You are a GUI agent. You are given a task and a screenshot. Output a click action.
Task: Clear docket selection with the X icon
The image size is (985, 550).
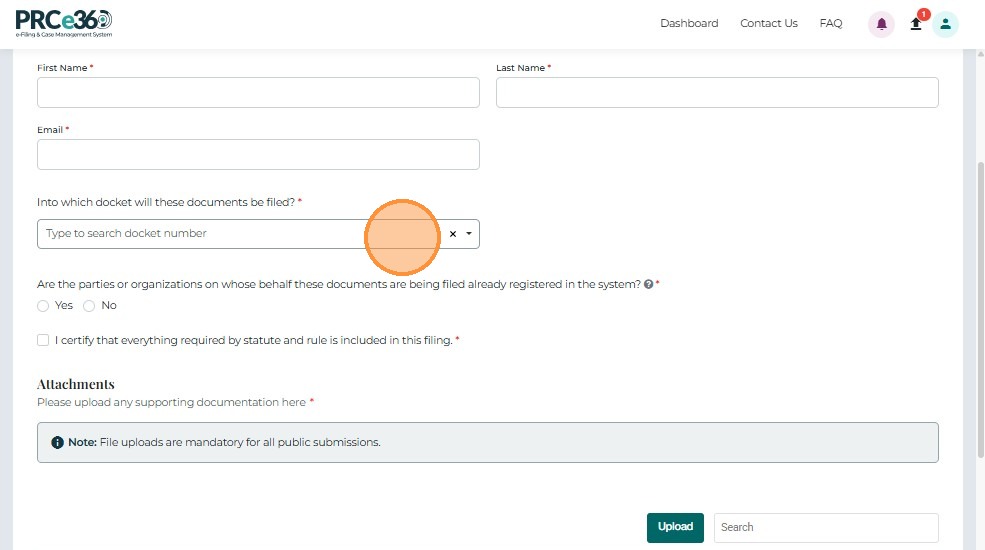pos(452,234)
